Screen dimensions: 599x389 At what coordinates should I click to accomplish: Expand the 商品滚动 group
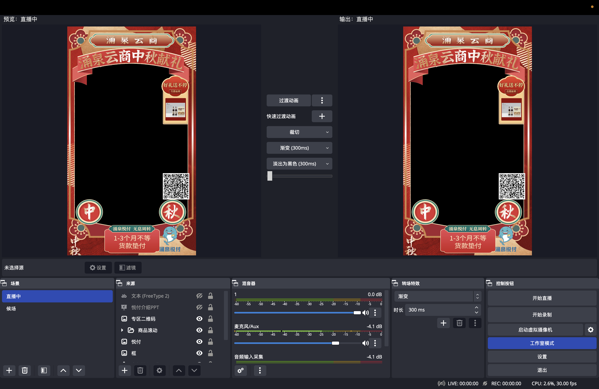coord(122,330)
